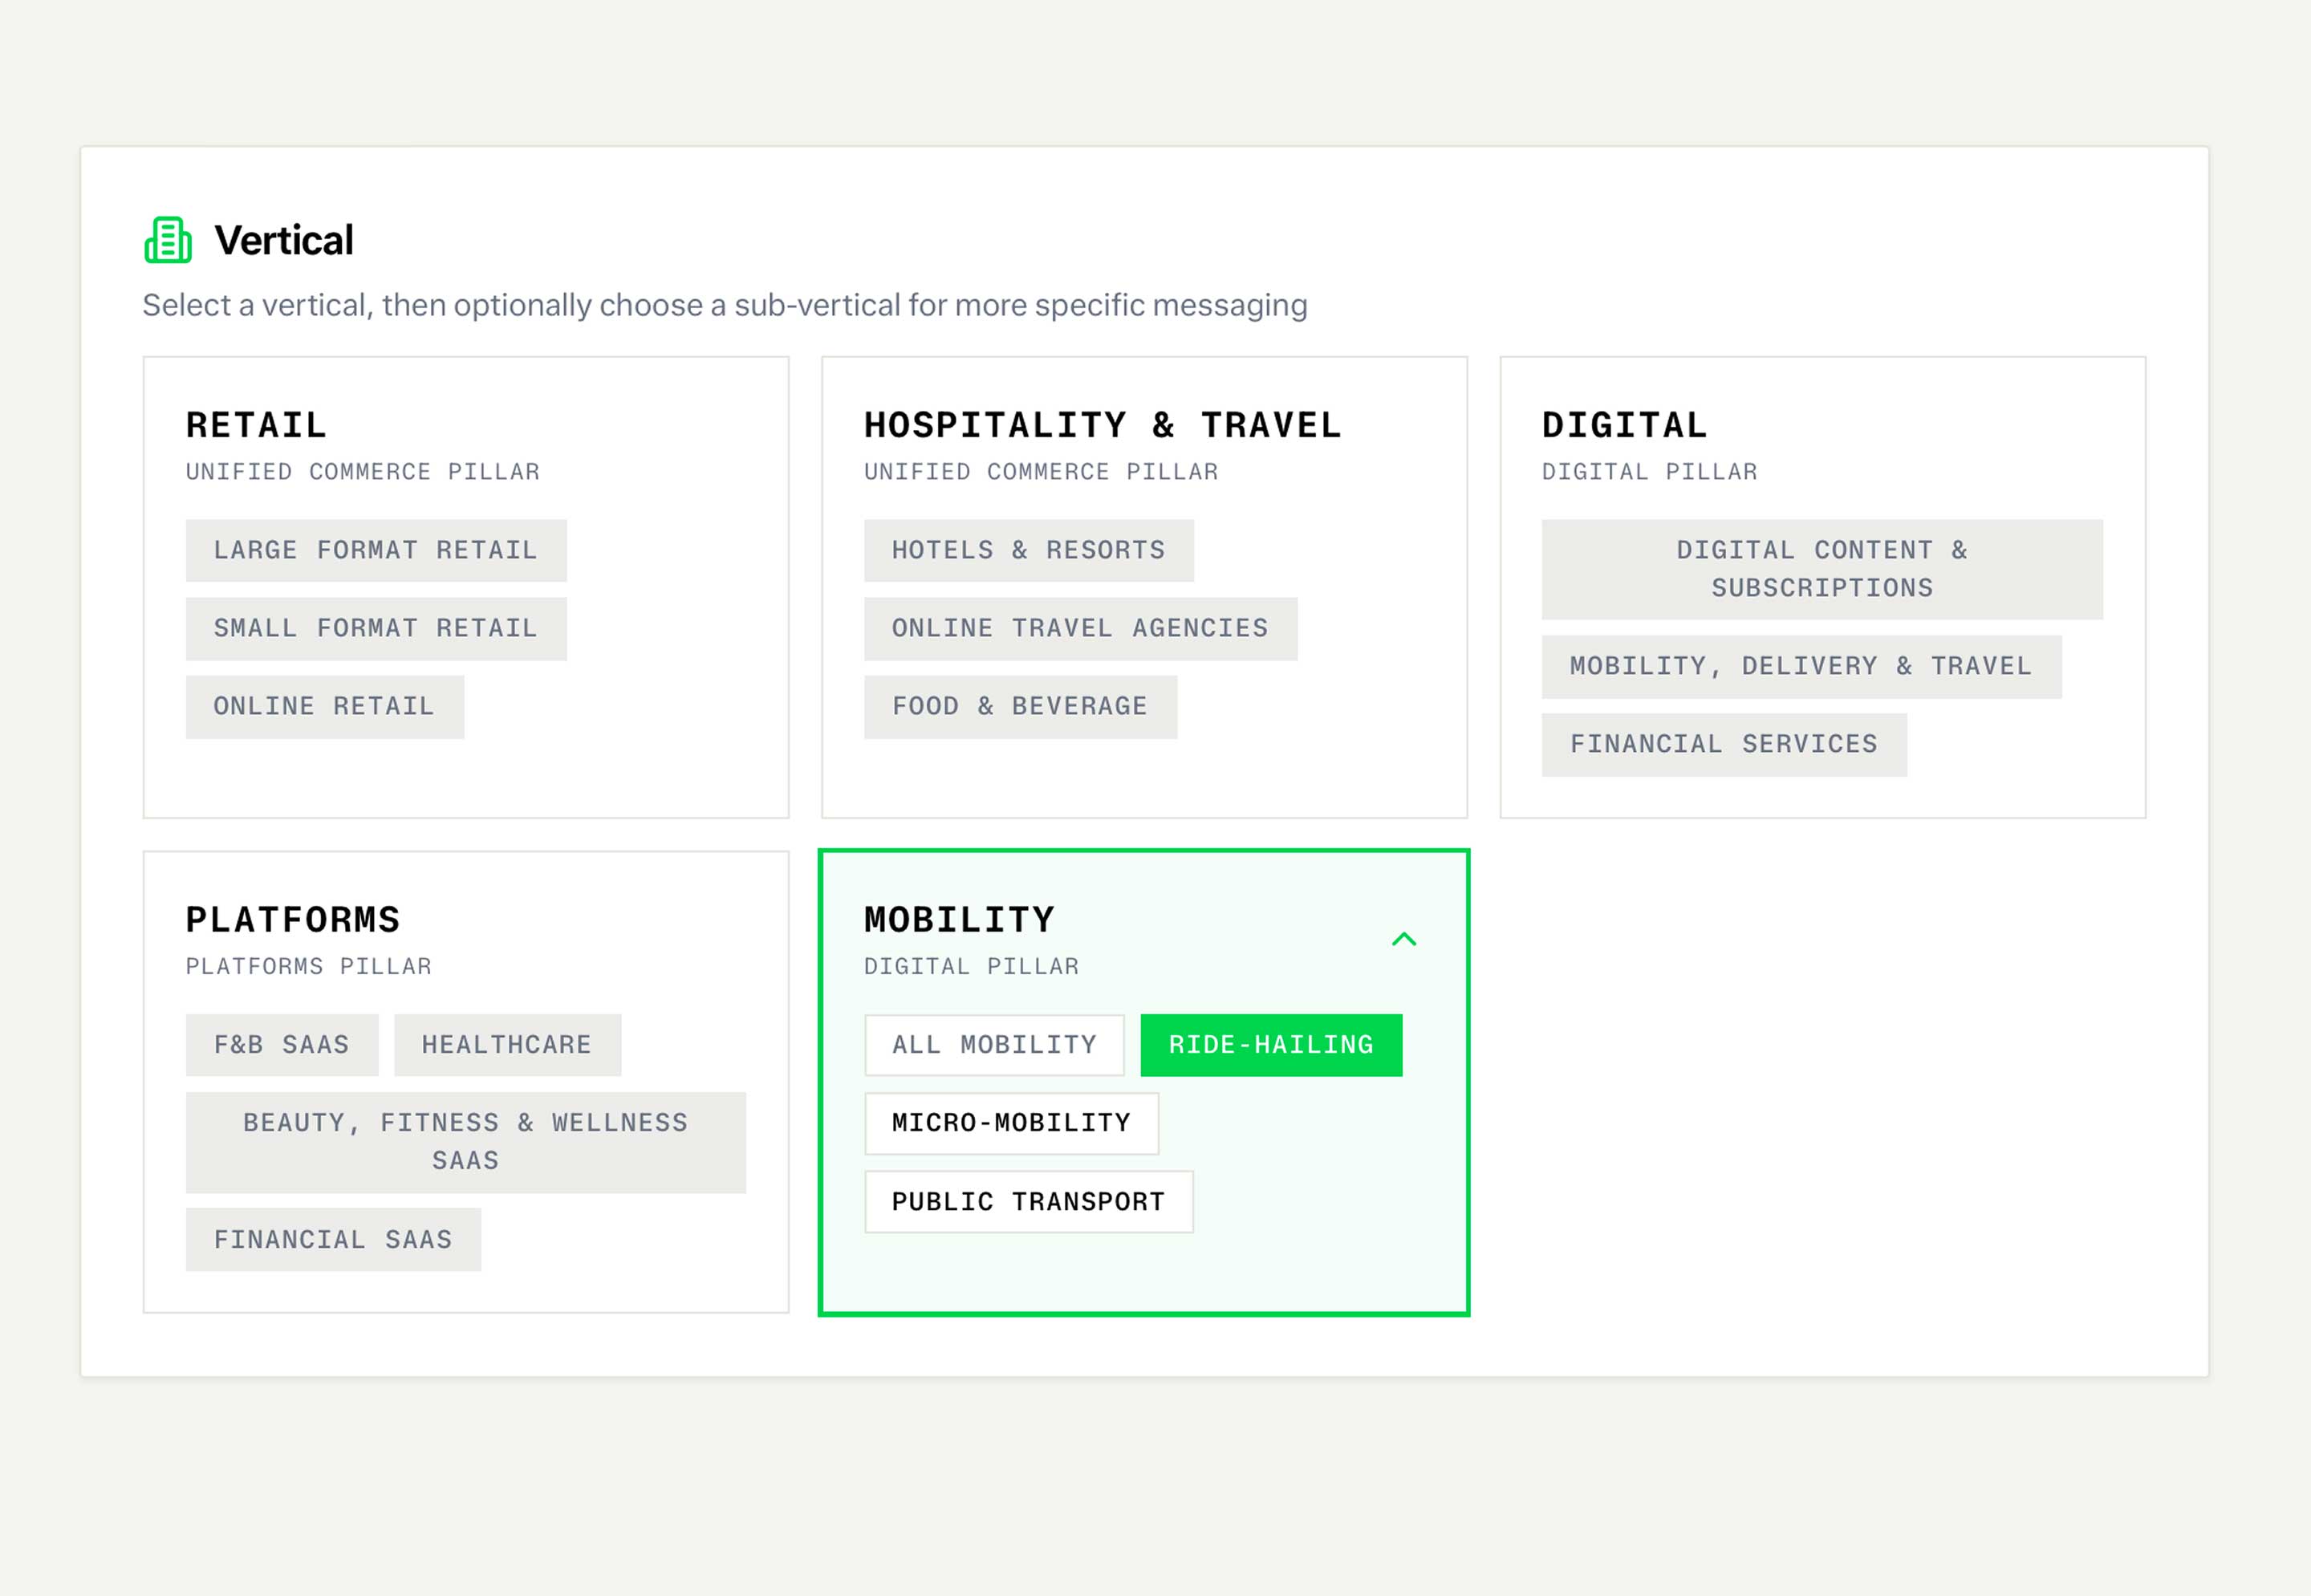The width and height of the screenshot is (2311, 1596).
Task: Select Digital Content & Subscriptions chip
Action: [x=1821, y=569]
